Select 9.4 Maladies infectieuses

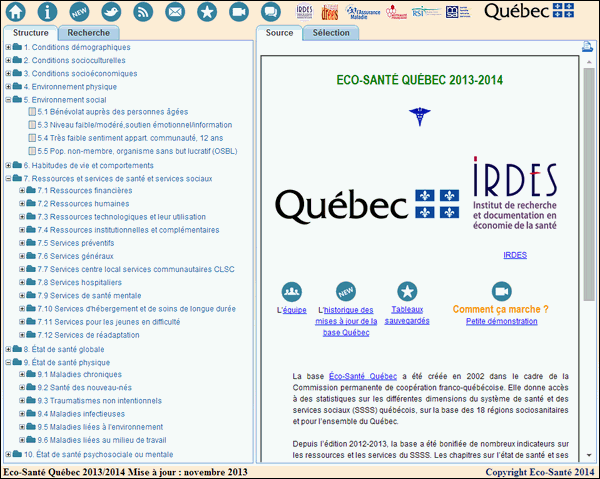pyautogui.click(x=81, y=414)
